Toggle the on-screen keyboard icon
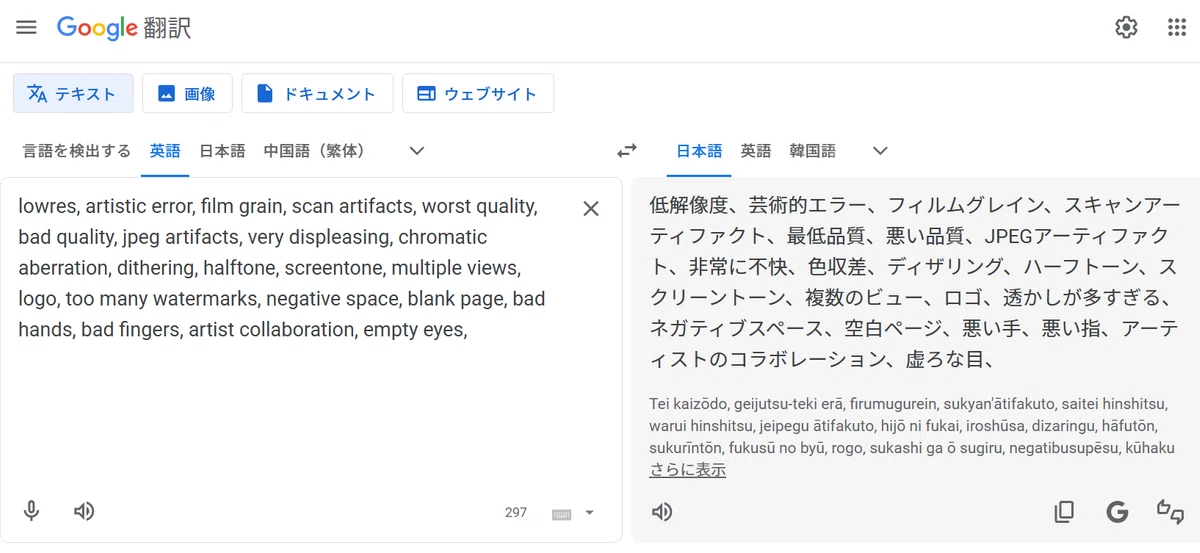 [x=562, y=513]
